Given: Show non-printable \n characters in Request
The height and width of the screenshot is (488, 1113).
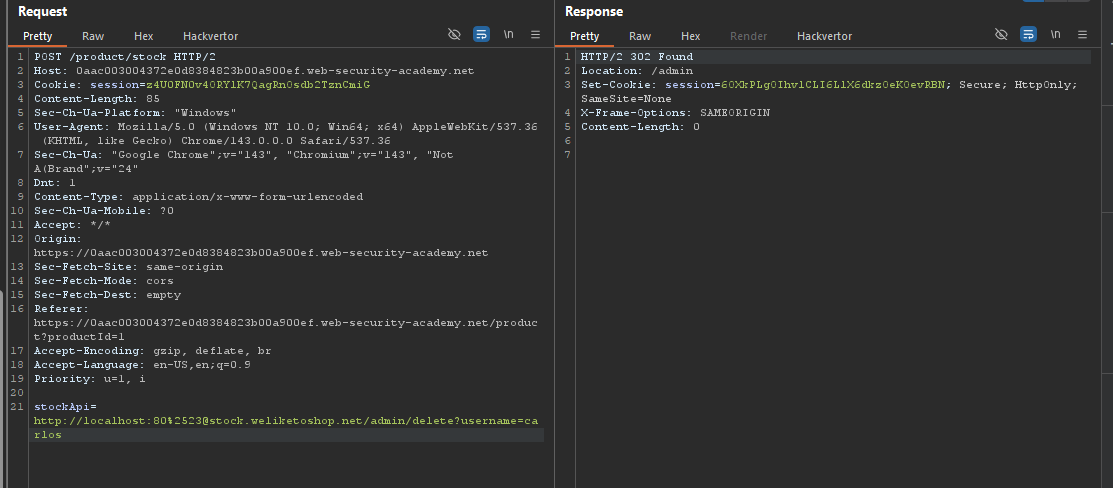Looking at the screenshot, I should click(x=508, y=34).
